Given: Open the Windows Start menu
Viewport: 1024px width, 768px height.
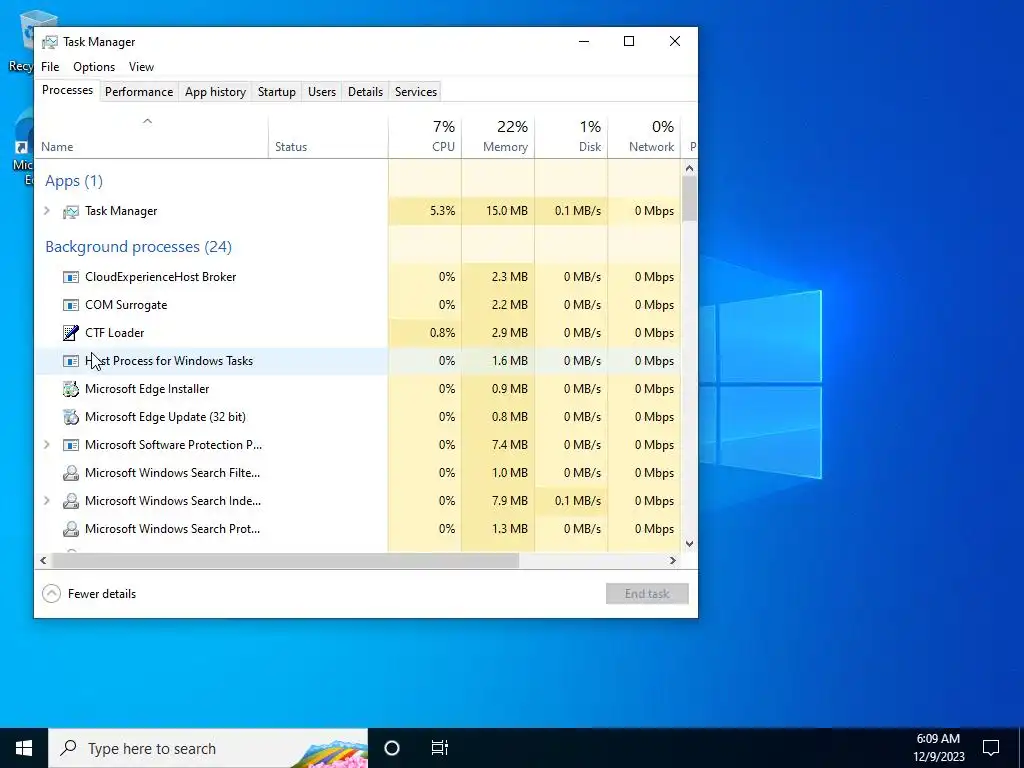Looking at the screenshot, I should coord(24,748).
